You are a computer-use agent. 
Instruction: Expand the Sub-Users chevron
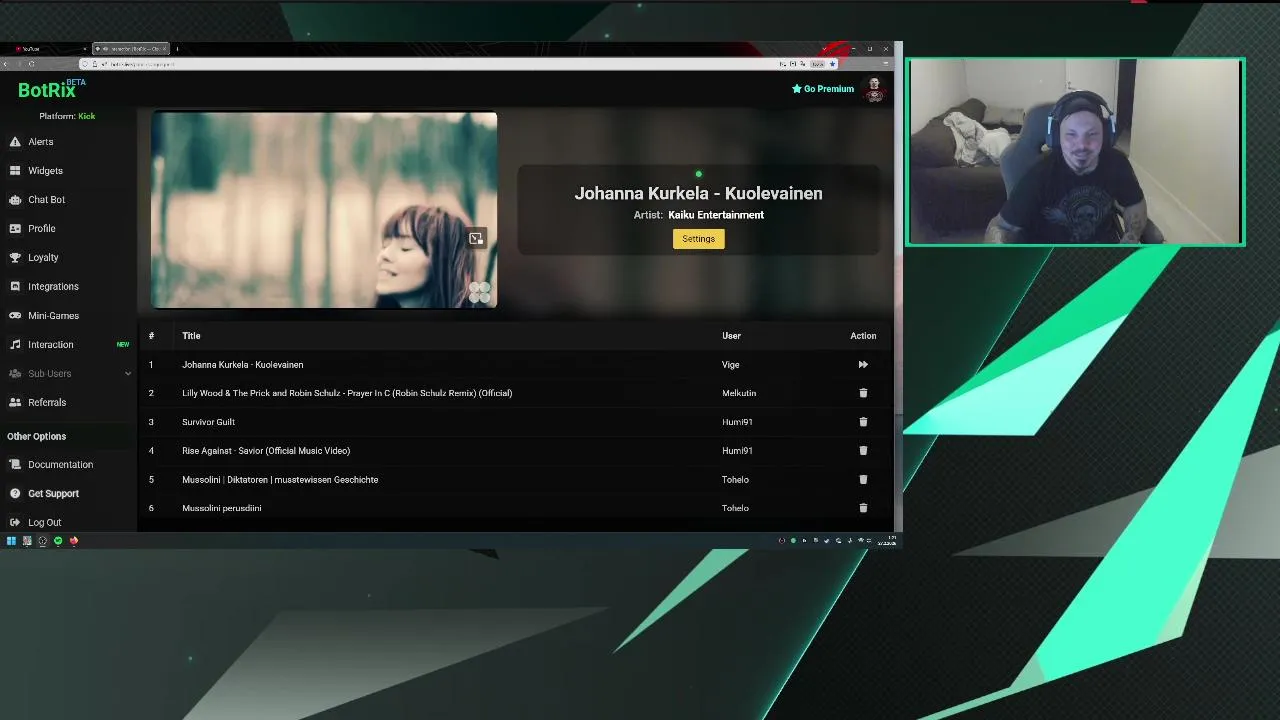[x=128, y=374]
